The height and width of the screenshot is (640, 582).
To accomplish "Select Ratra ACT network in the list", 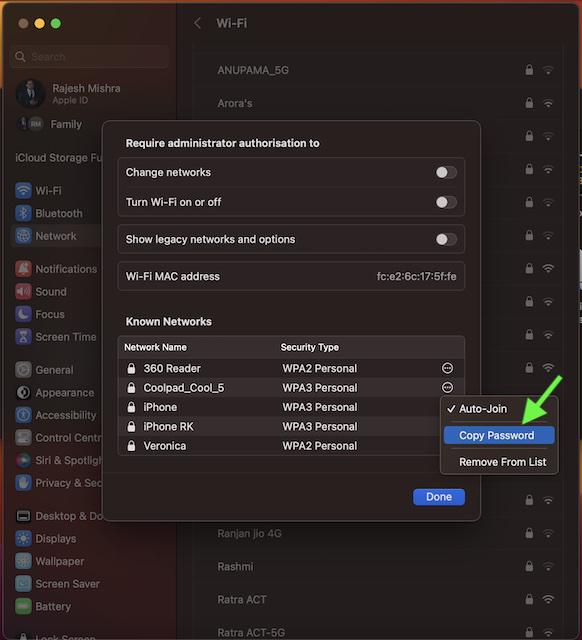I will coord(242,600).
